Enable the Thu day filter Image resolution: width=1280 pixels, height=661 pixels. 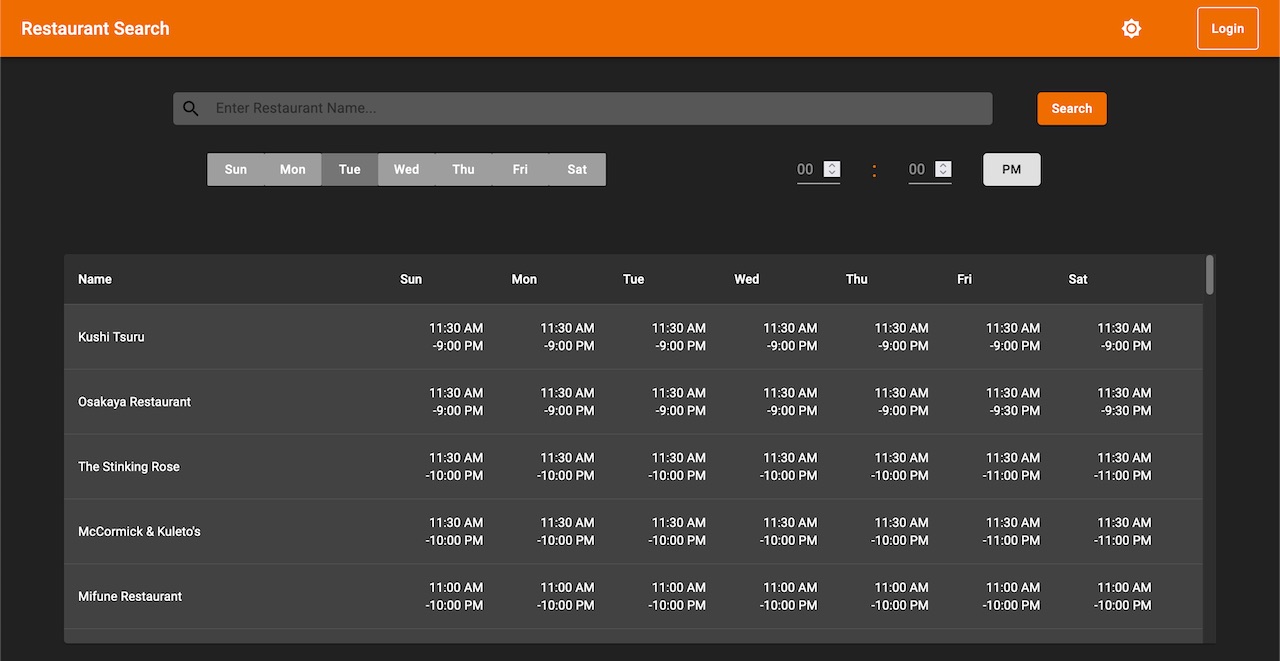463,170
